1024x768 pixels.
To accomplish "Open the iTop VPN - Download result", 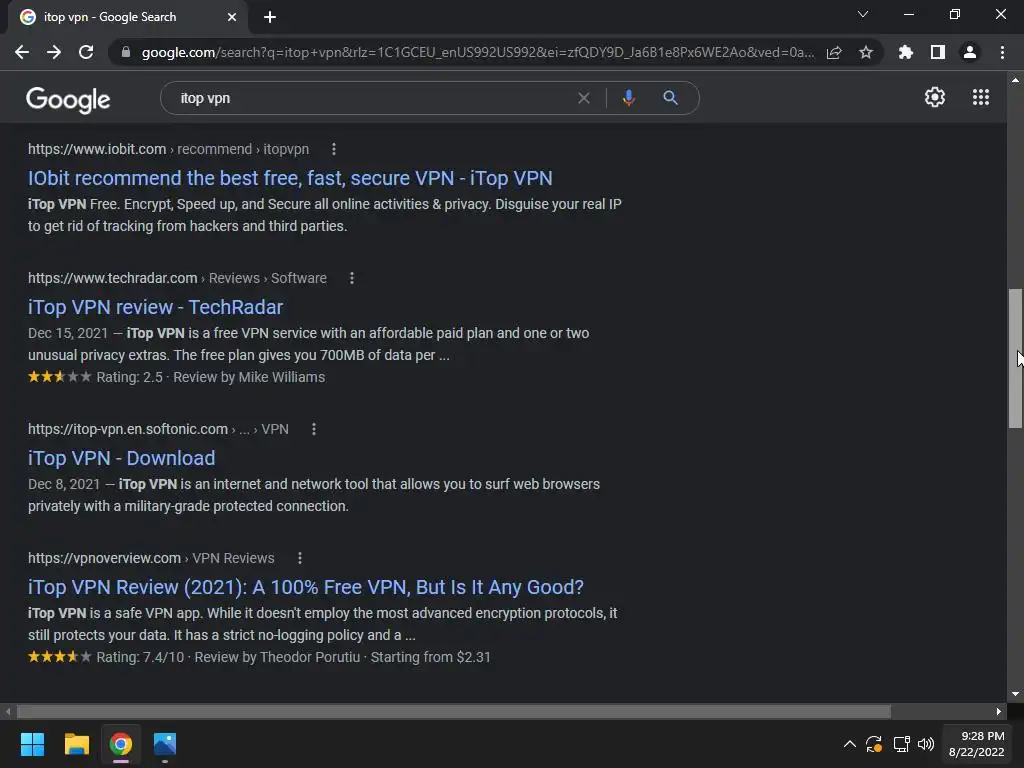I will [121, 458].
